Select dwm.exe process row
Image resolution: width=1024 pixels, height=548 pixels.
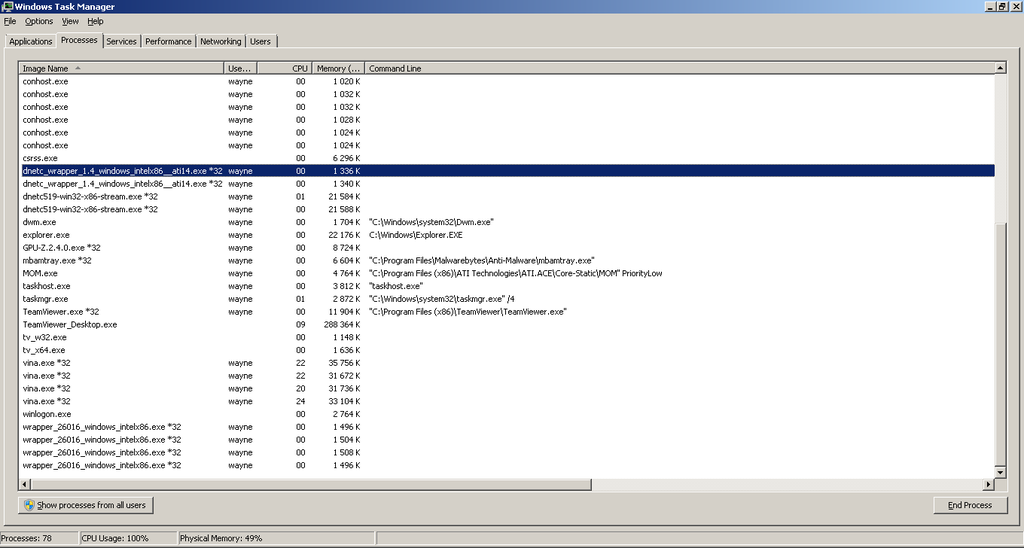(x=507, y=222)
